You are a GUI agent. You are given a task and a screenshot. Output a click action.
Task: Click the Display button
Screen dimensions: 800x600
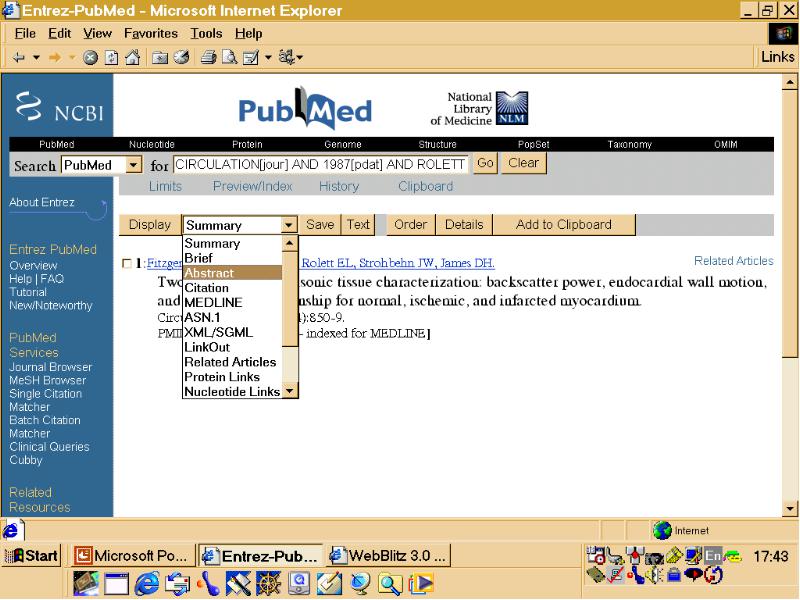point(149,225)
